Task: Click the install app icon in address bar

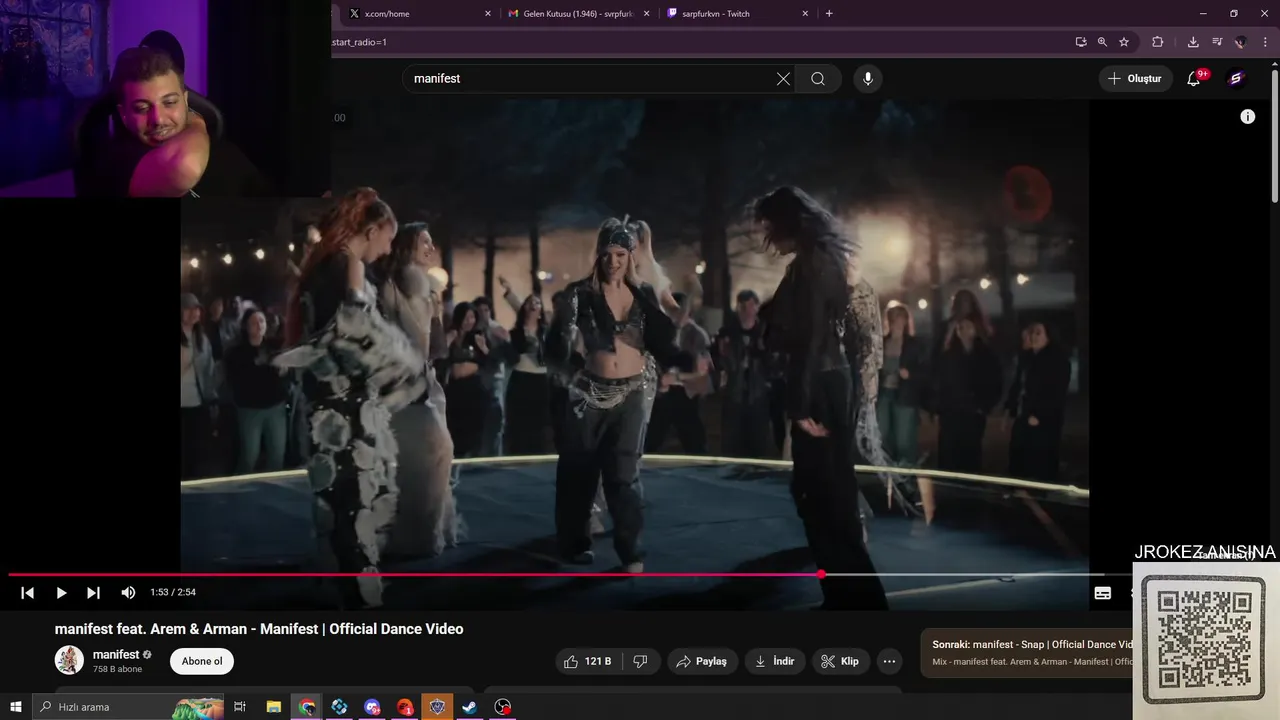Action: [x=1081, y=42]
